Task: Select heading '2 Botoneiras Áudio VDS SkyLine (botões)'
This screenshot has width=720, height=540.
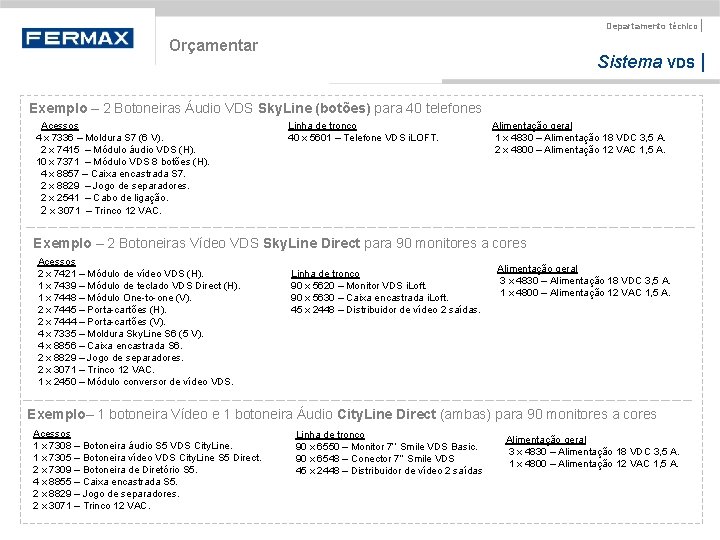Action: [x=237, y=108]
